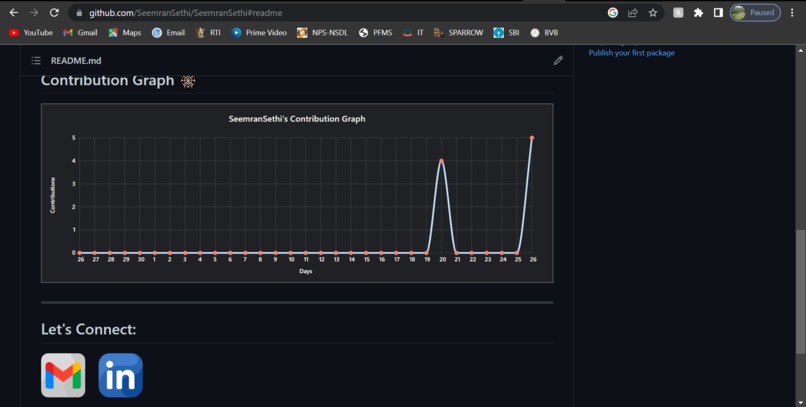Click Publish your first package link
The width and height of the screenshot is (806, 407).
click(x=631, y=52)
